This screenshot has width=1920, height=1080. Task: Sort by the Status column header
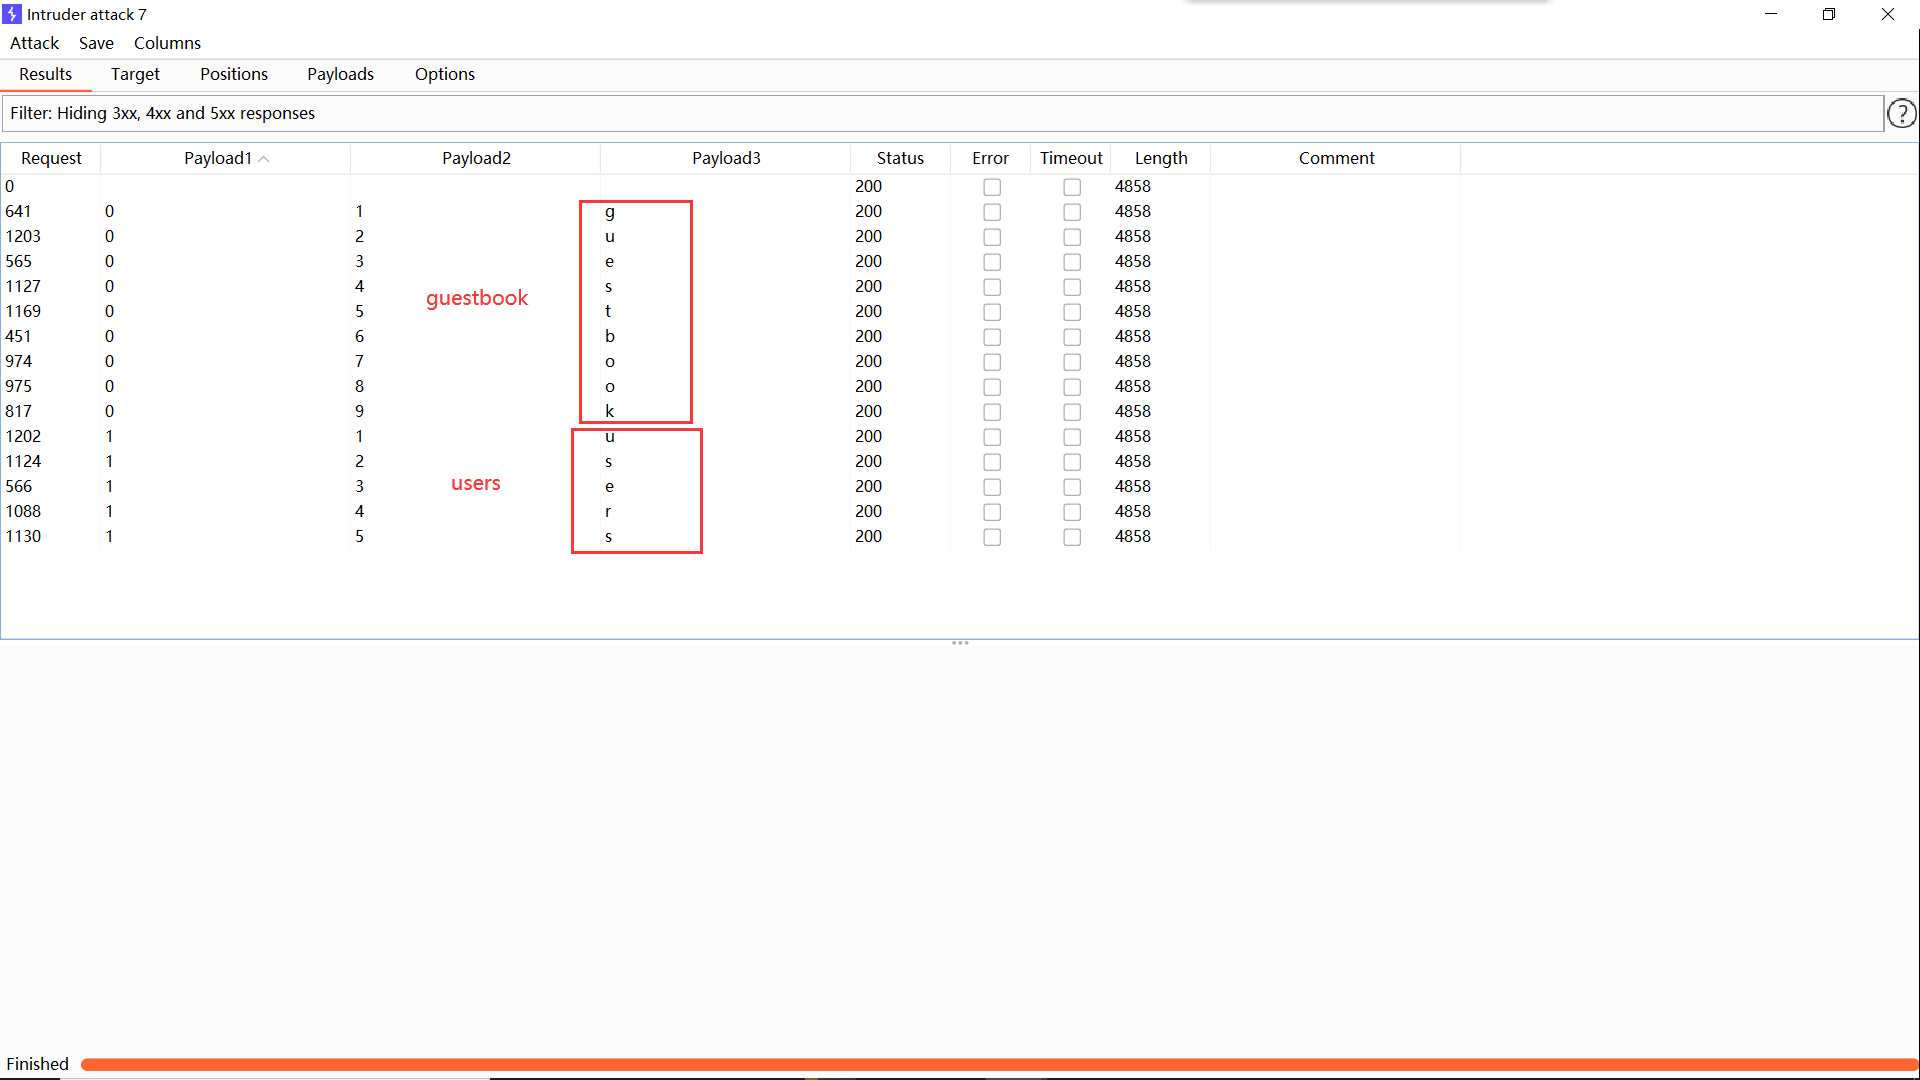click(900, 158)
